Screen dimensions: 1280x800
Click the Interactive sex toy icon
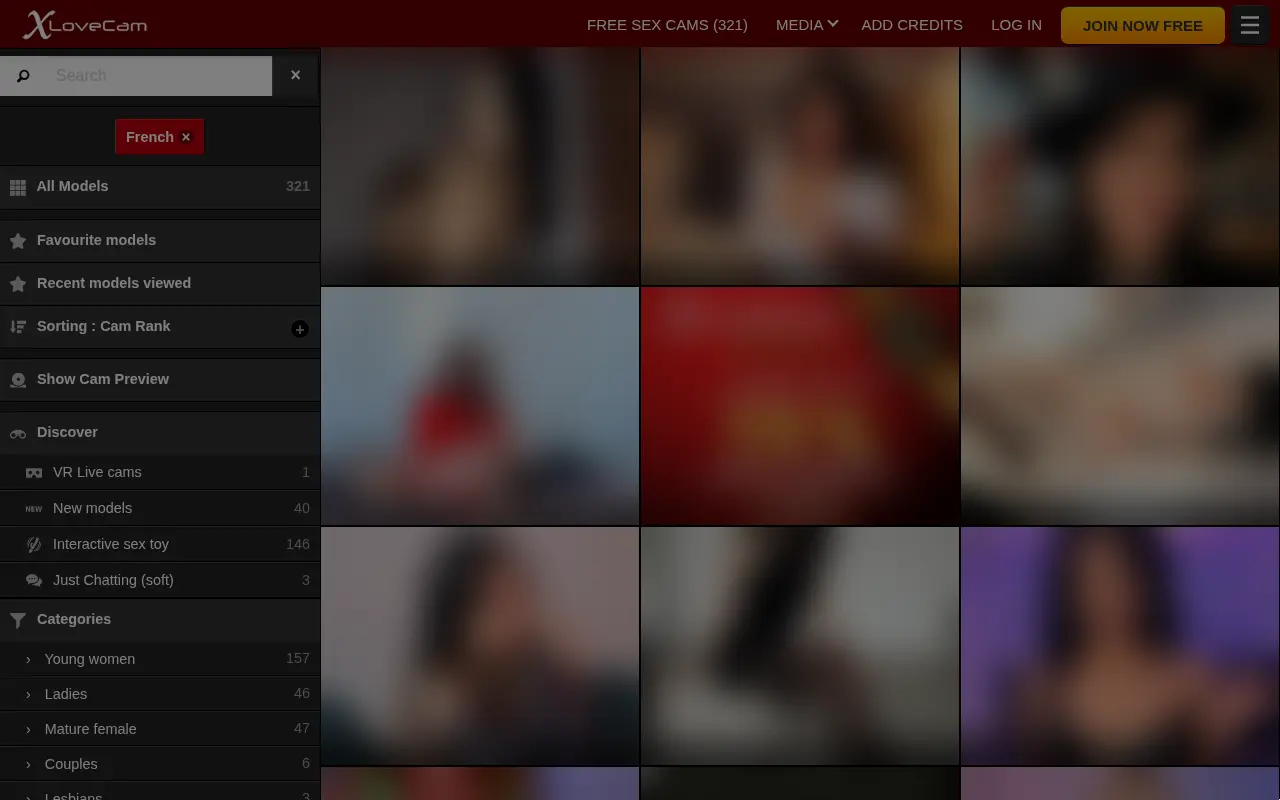(34, 545)
